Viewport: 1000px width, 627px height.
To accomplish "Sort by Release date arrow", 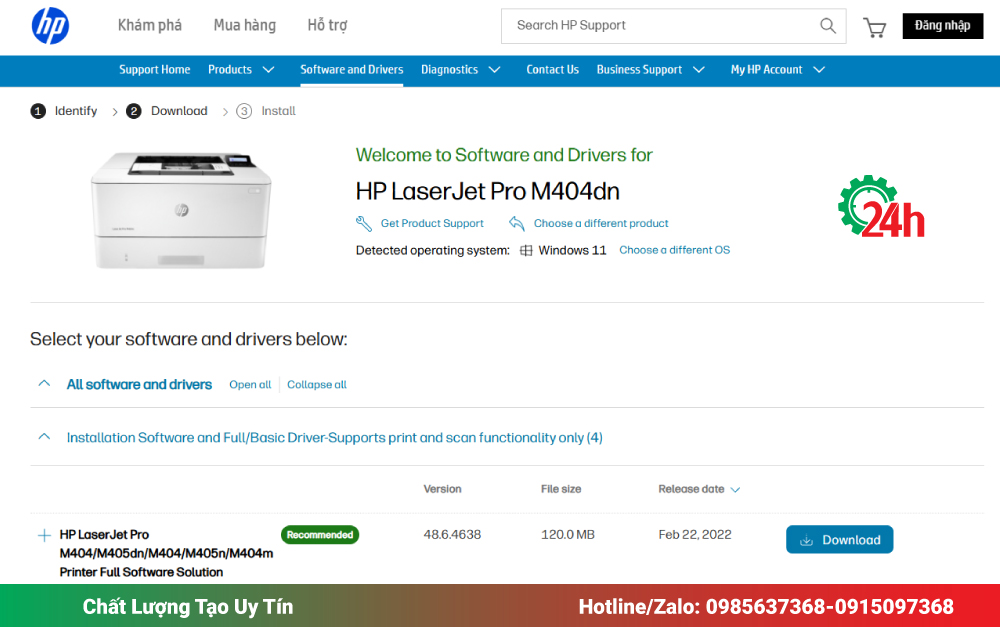I will [x=735, y=490].
